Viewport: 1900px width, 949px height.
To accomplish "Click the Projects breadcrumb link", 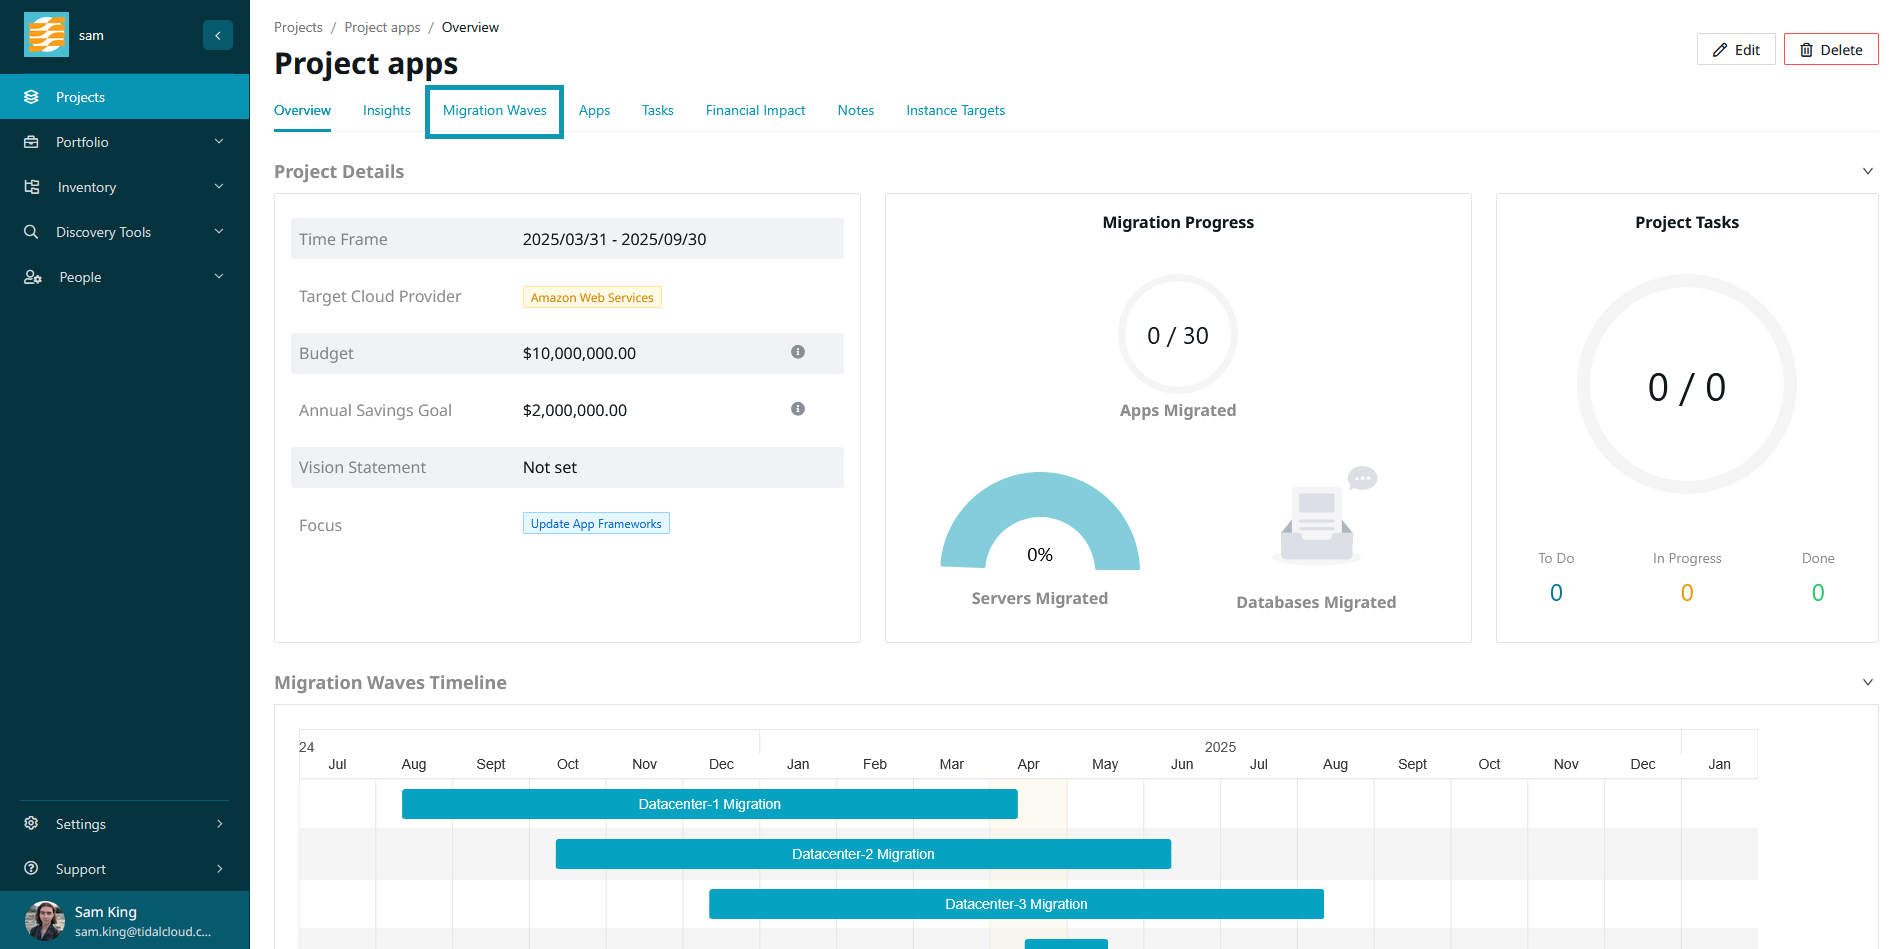I will point(298,27).
